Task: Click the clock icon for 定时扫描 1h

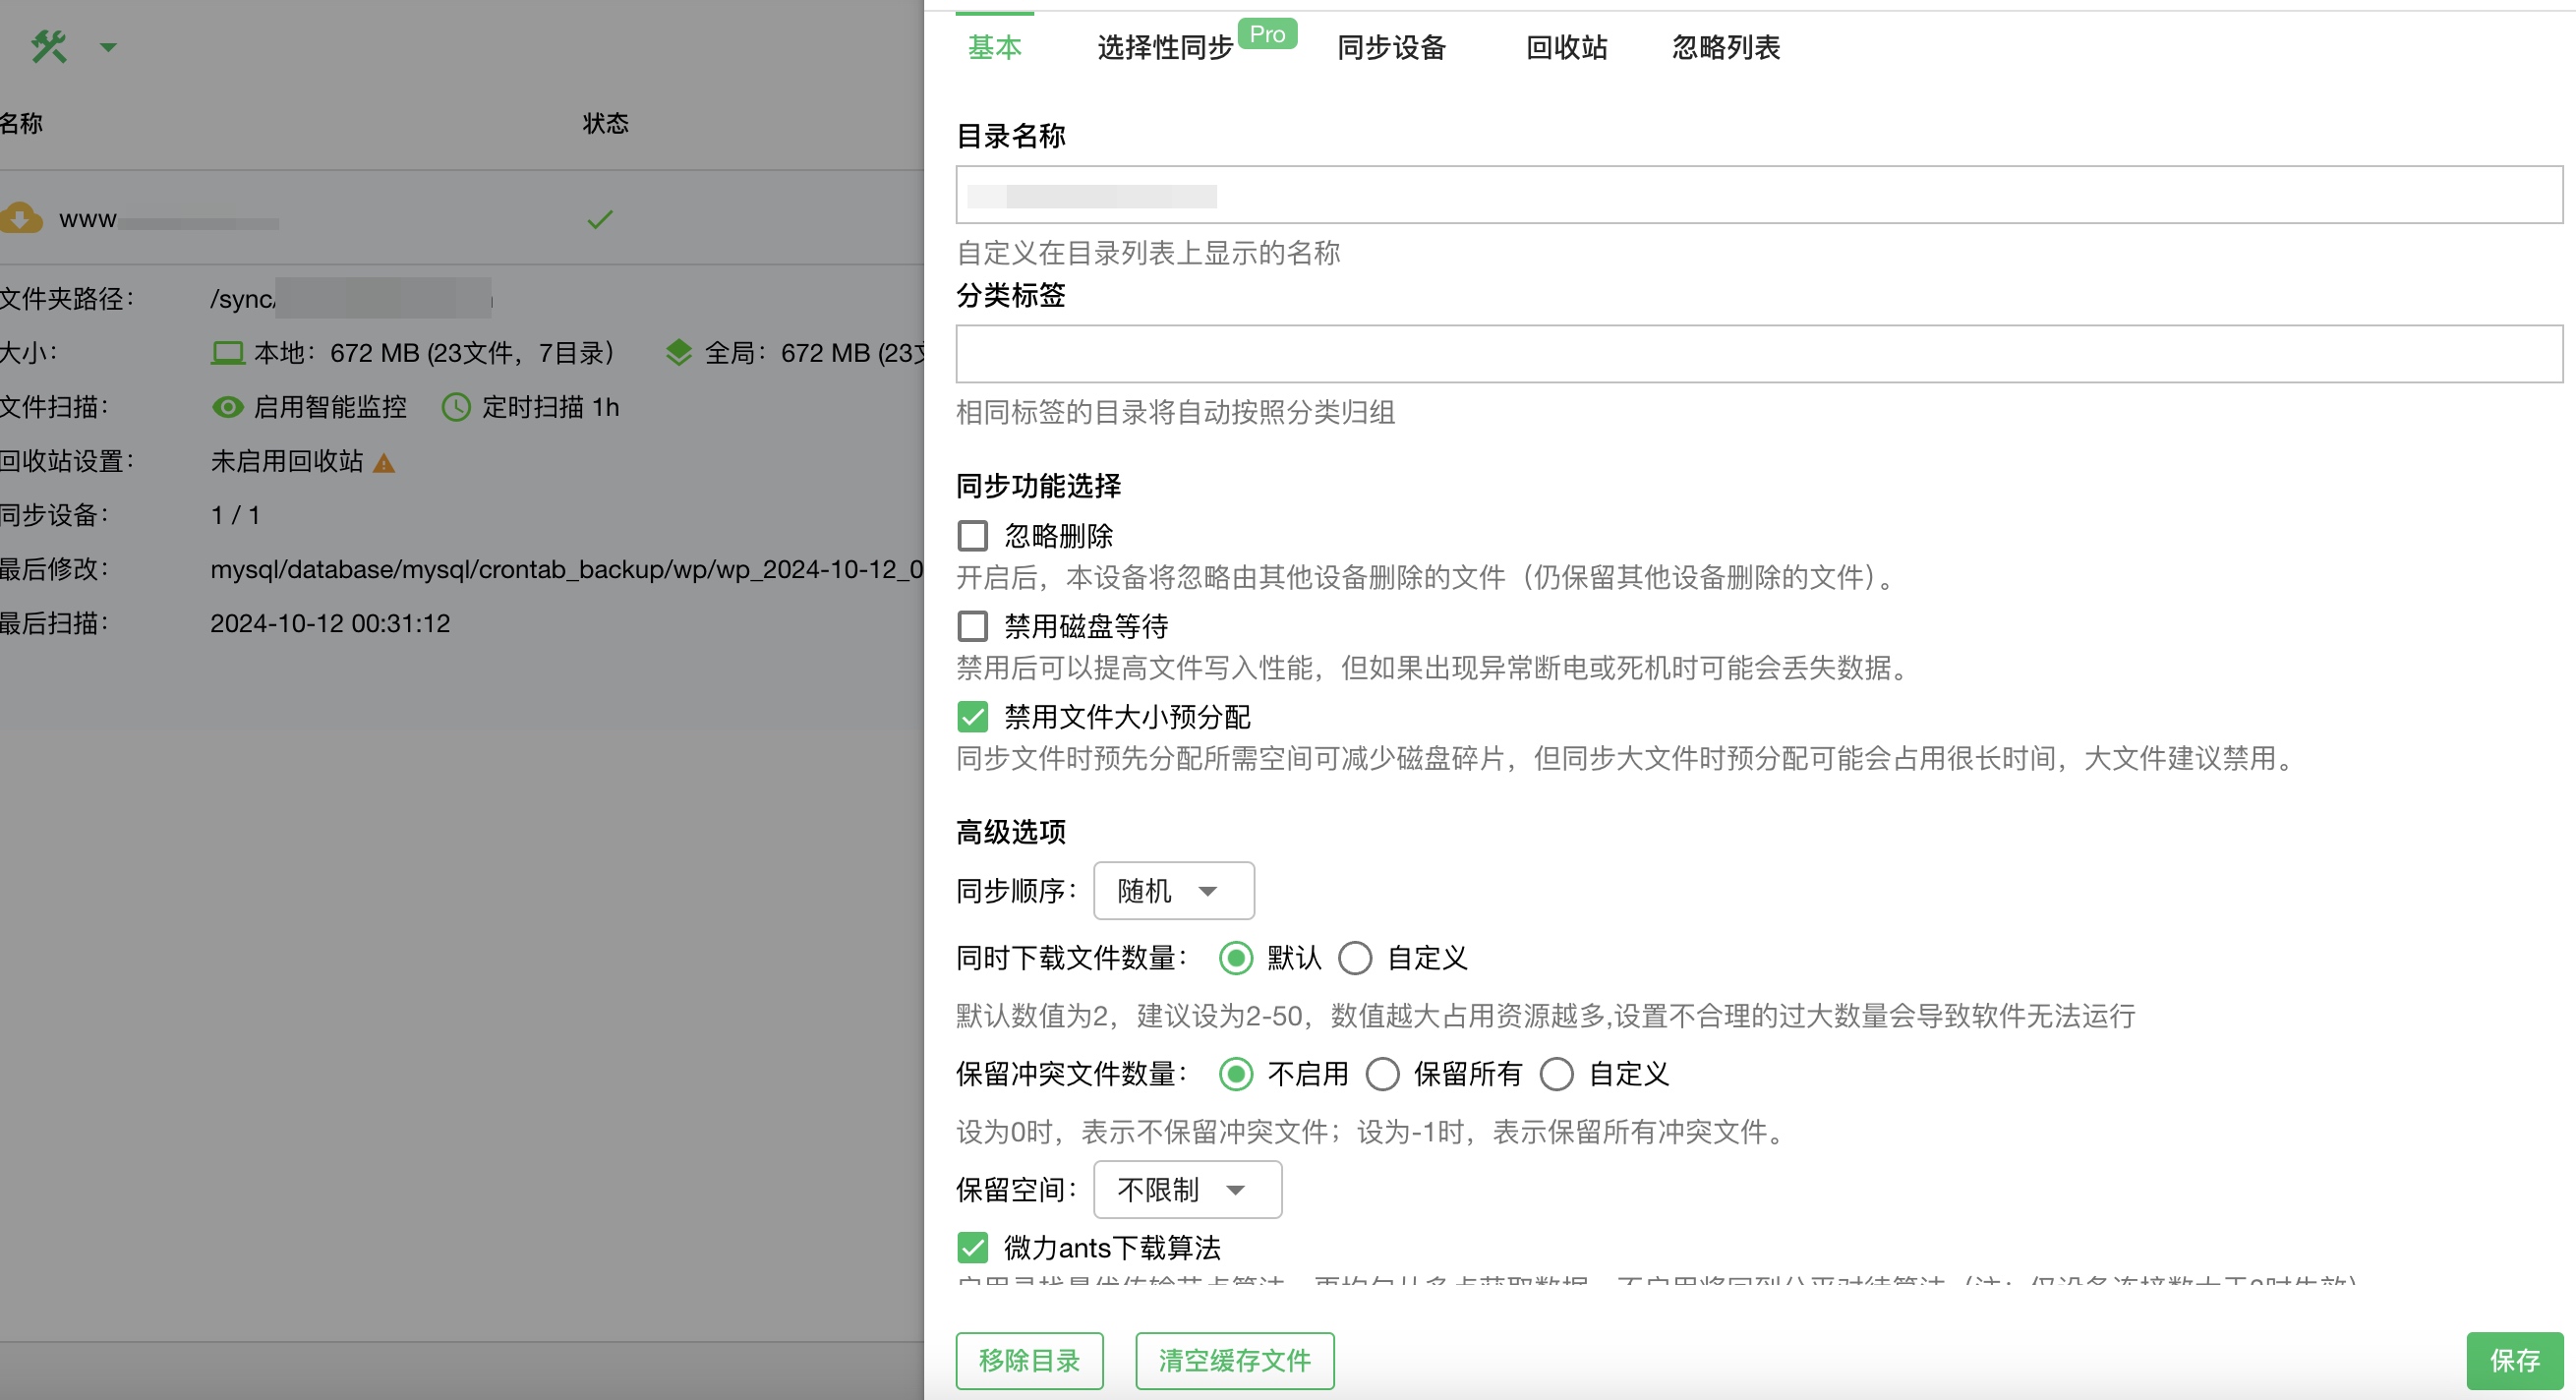Action: click(456, 407)
